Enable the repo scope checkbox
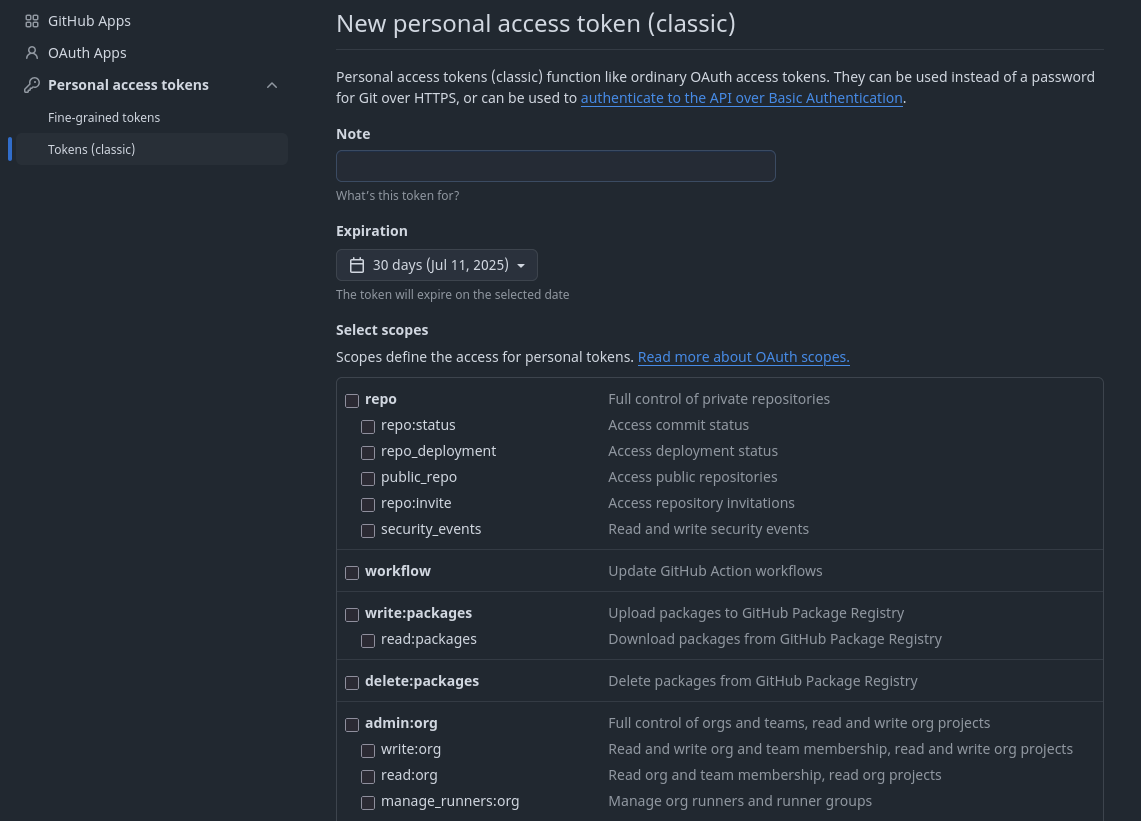This screenshot has width=1141, height=821. (352, 400)
